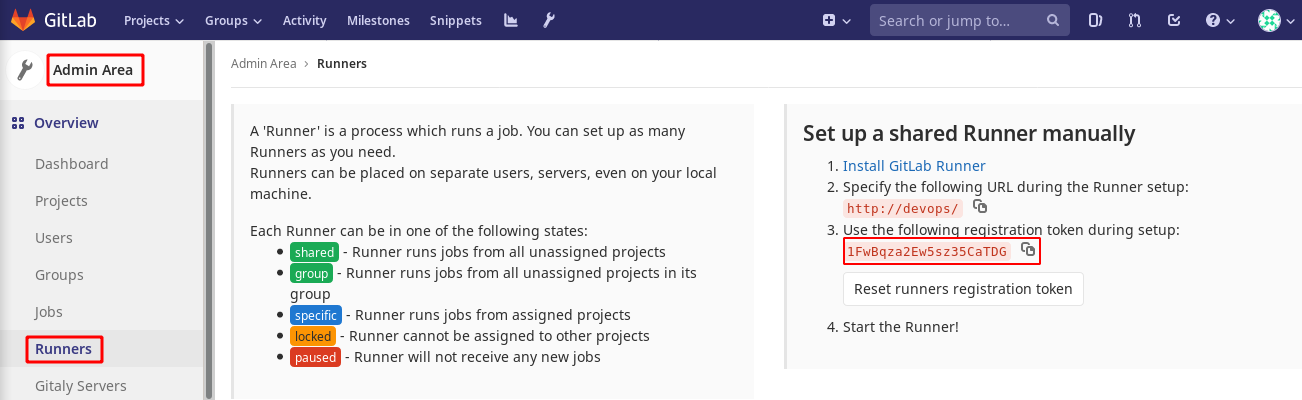Click the red paused badge
The width and height of the screenshot is (1302, 400).
coord(315,357)
